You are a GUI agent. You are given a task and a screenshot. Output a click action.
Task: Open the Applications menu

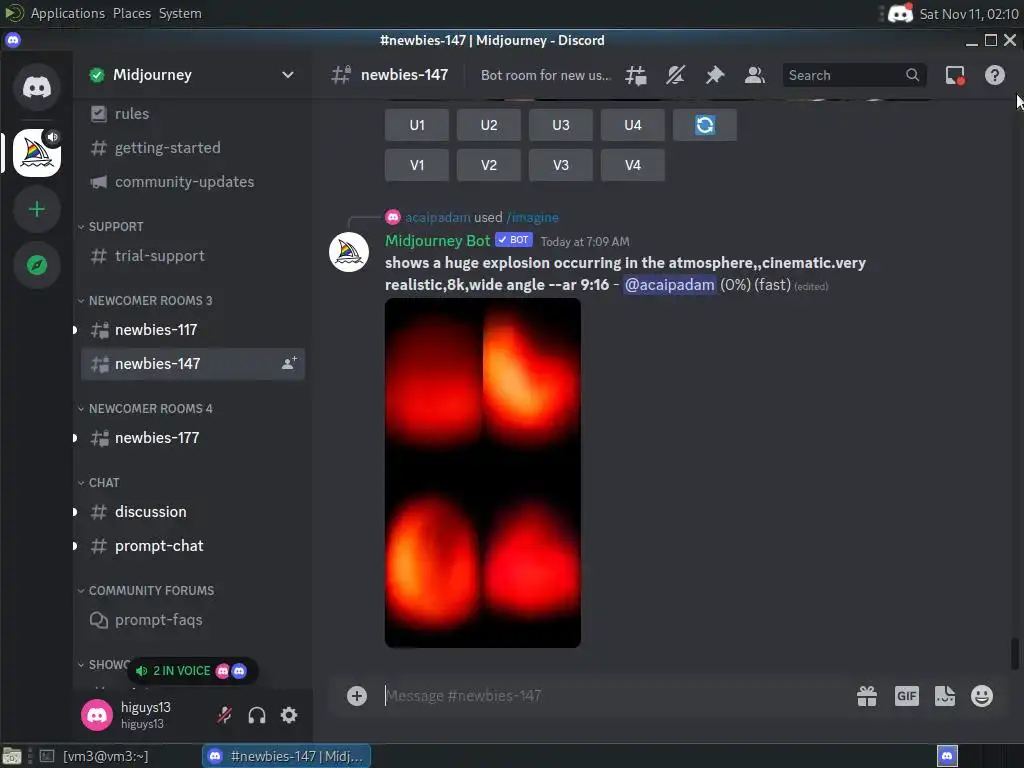pos(67,13)
